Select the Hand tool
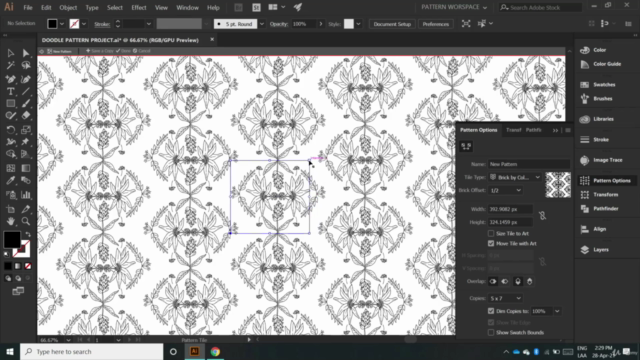This screenshot has height=360, width=640. point(11,221)
